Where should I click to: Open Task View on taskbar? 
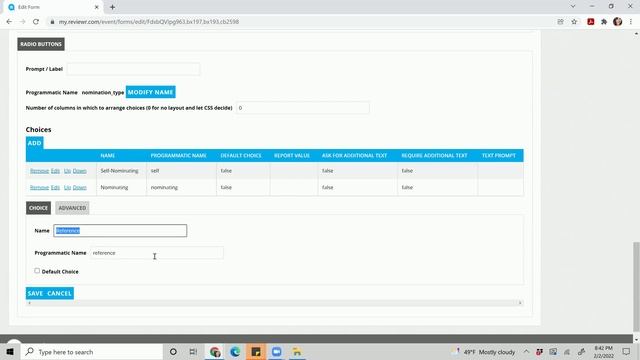[x=193, y=351]
